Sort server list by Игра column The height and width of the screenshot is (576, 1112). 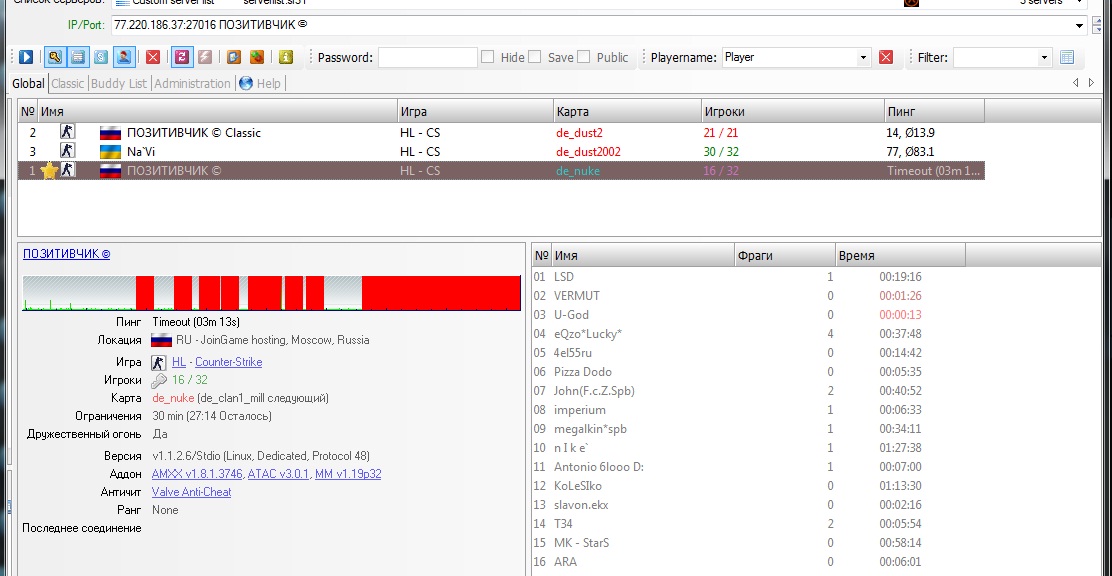[x=475, y=111]
